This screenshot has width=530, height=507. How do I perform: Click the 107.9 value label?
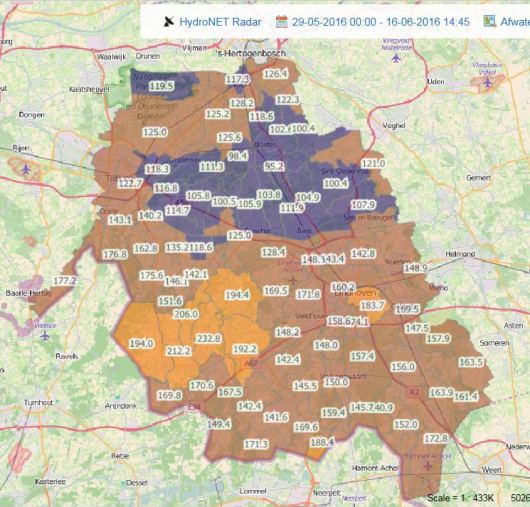click(363, 204)
